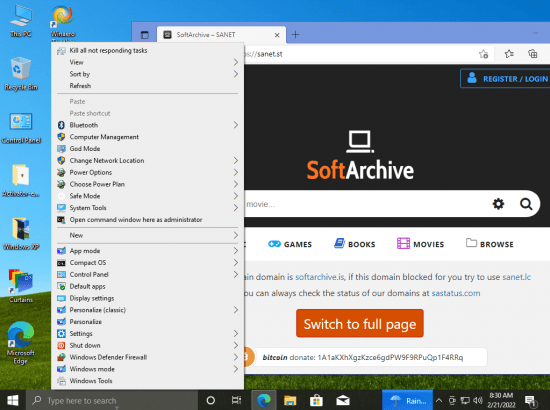Open the Activator desktop folder icon
This screenshot has height=410, width=550.
click(x=21, y=181)
